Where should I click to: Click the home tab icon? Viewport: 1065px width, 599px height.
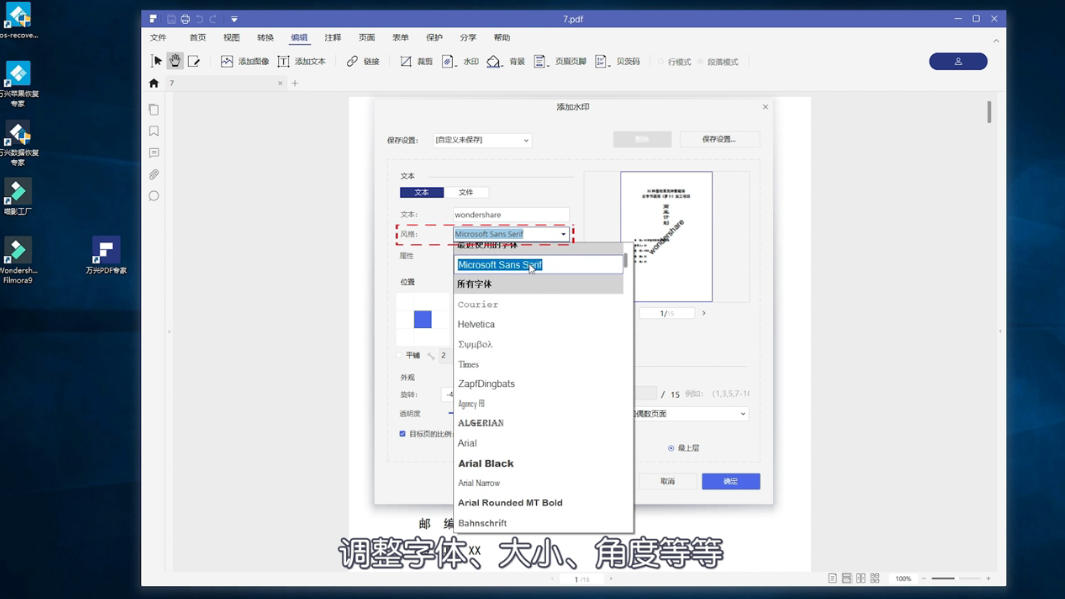click(x=154, y=83)
